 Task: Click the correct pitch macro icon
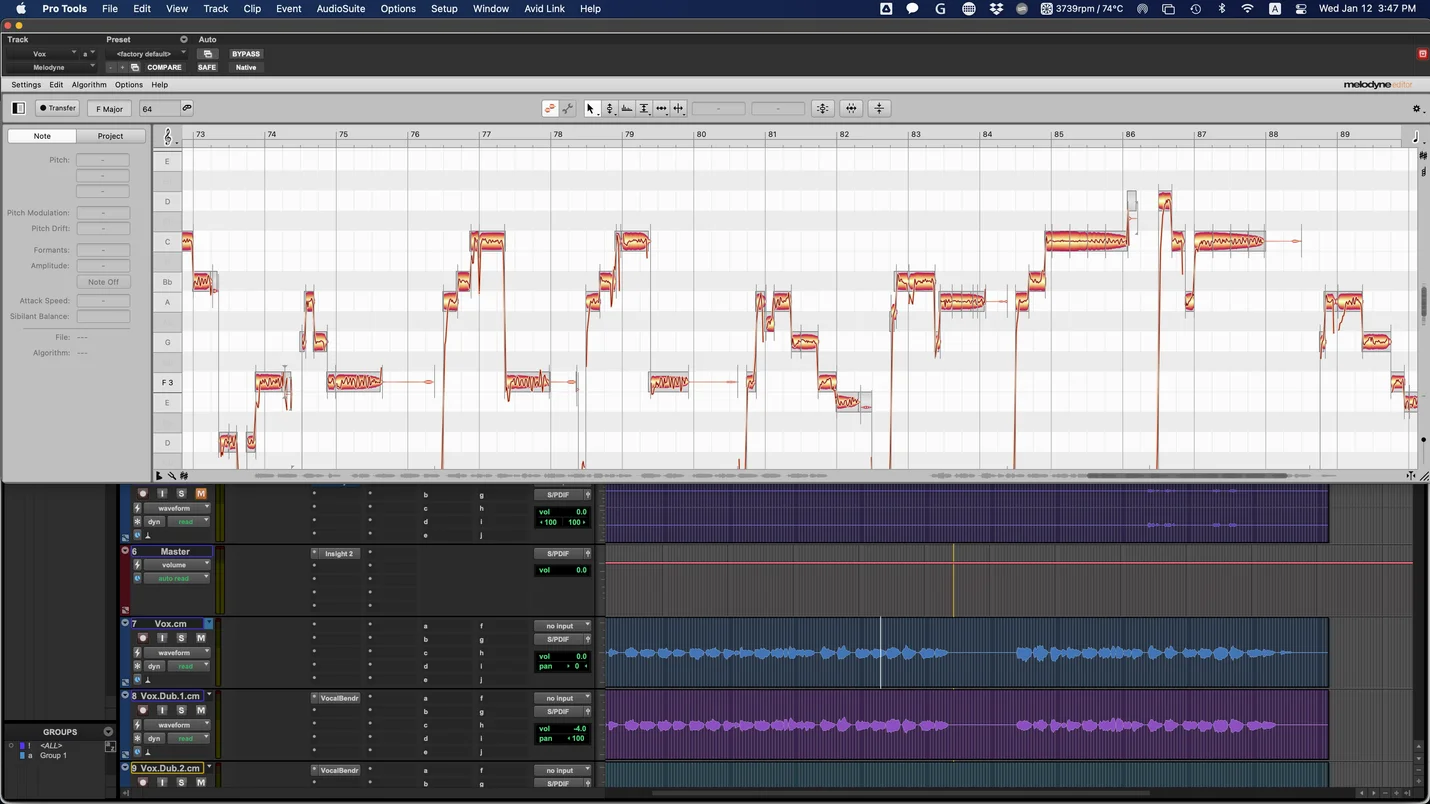(823, 108)
